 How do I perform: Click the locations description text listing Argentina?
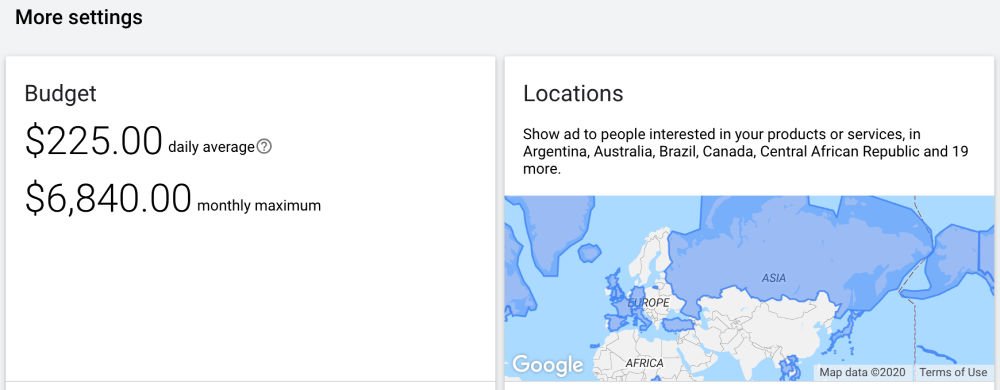(x=746, y=152)
